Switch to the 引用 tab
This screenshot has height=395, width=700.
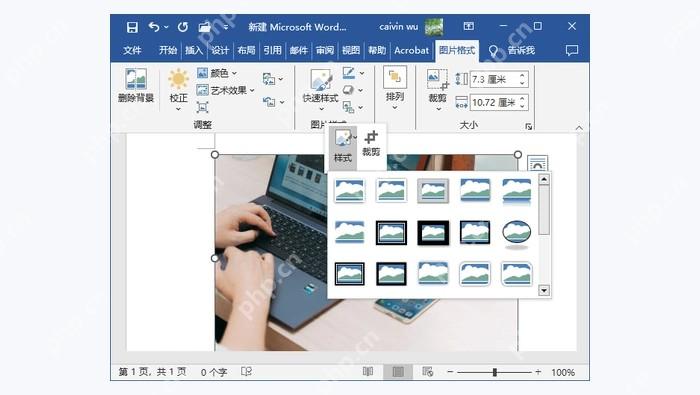point(272,50)
